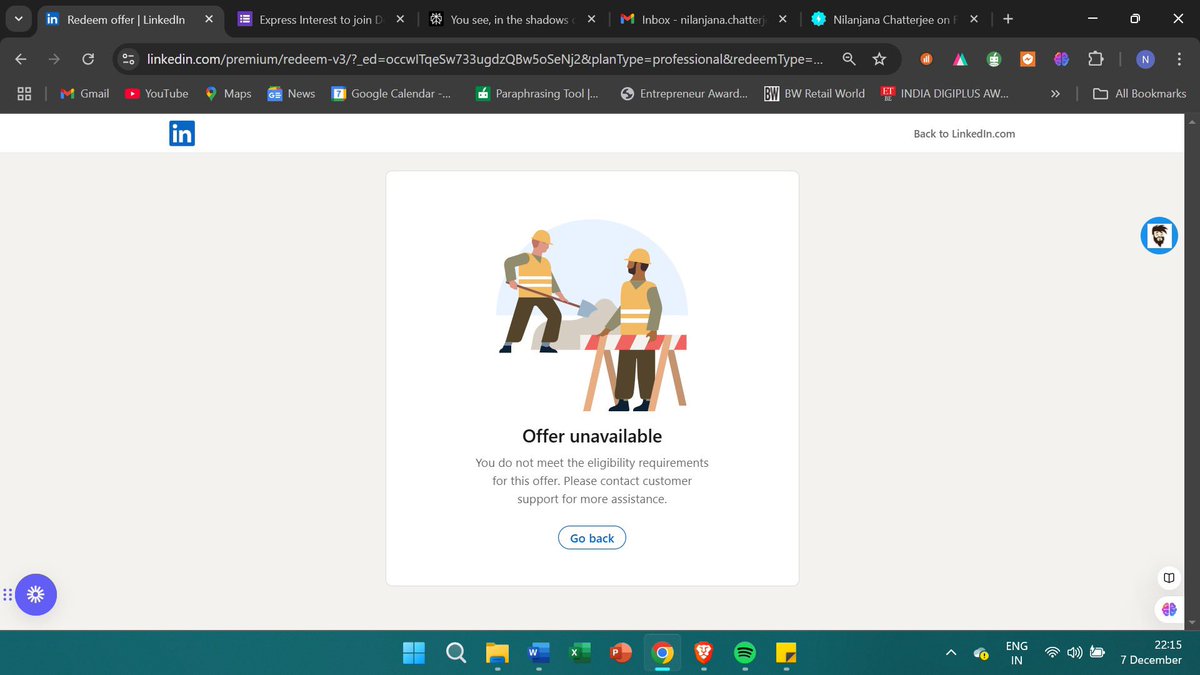1200x675 pixels.
Task: Reload the current page
Action: coord(88,59)
